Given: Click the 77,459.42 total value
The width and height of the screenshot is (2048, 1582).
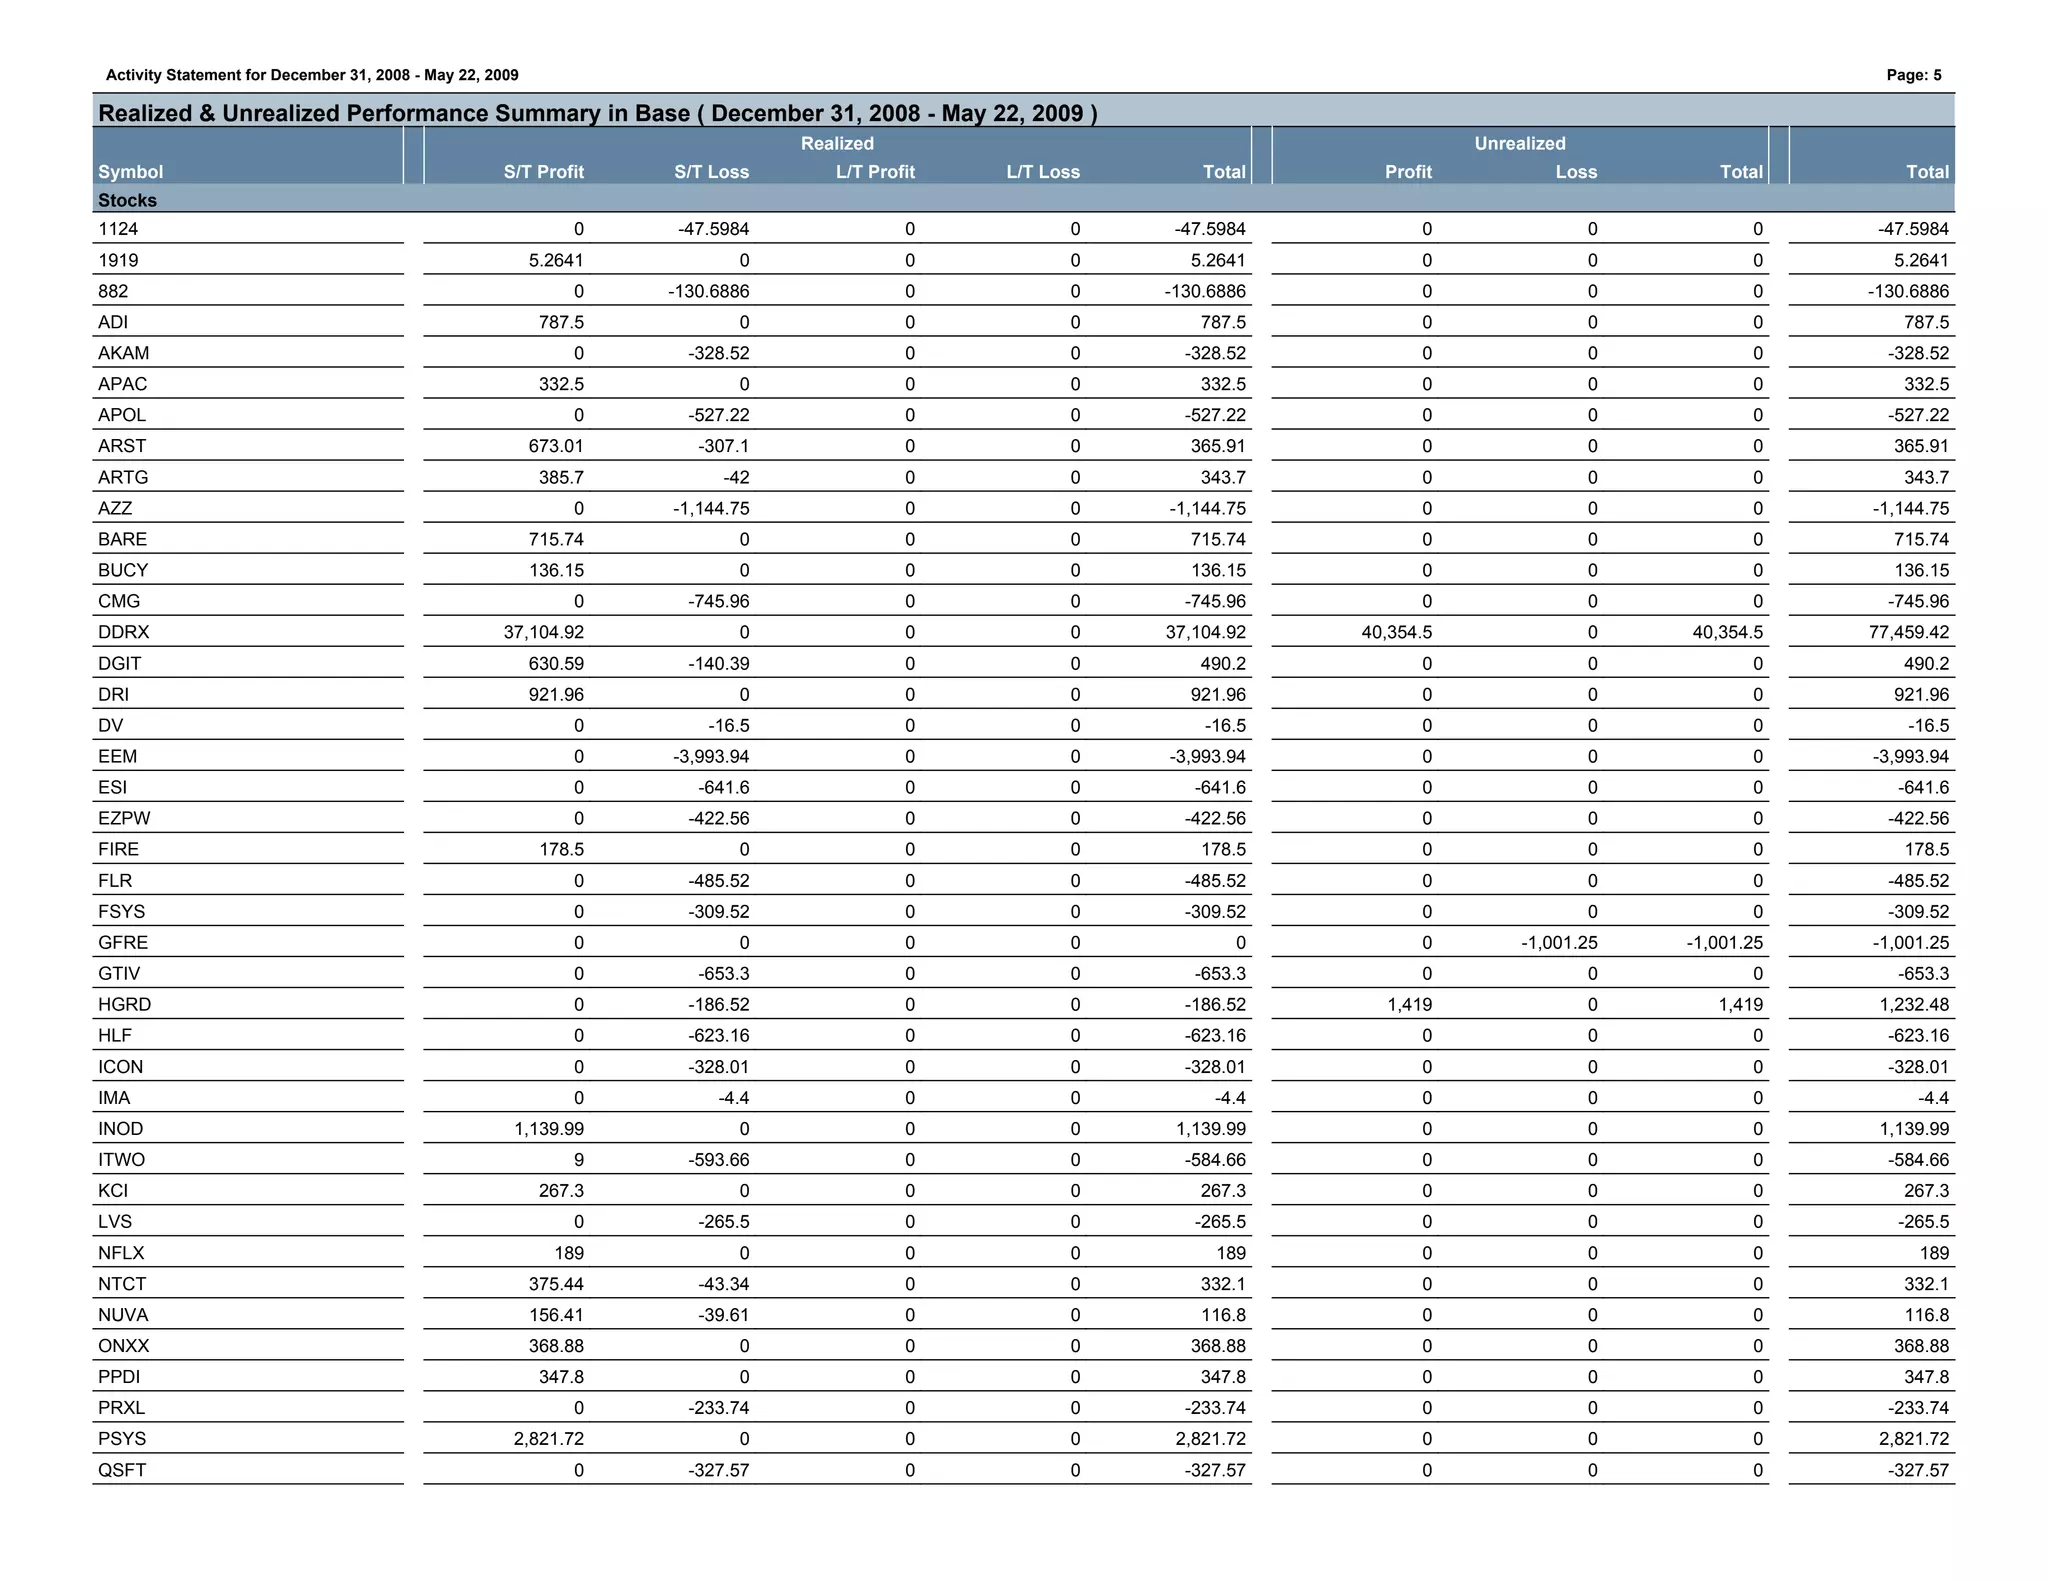Looking at the screenshot, I should click(1908, 632).
